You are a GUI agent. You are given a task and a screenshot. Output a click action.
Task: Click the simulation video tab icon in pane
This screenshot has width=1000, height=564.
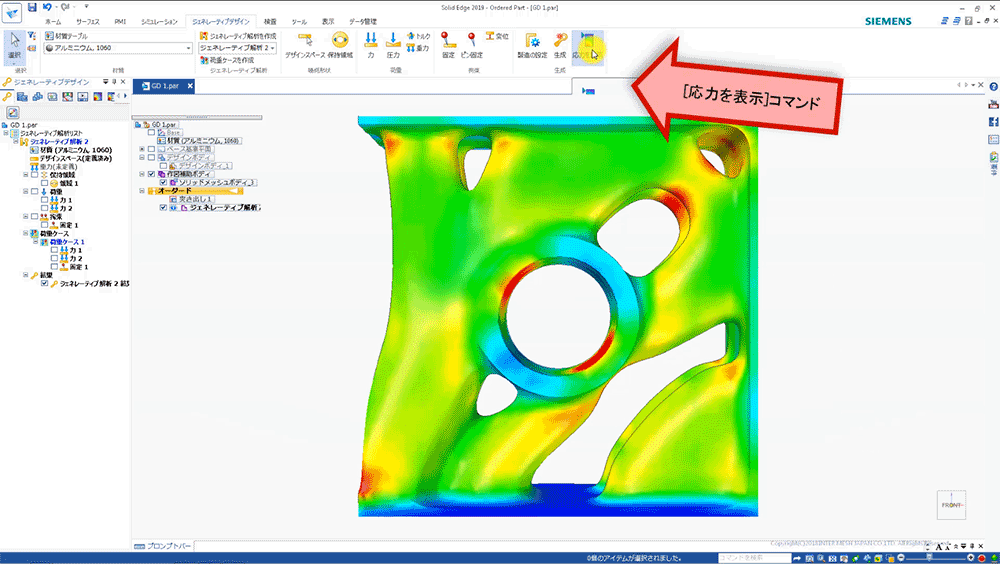coord(83,96)
